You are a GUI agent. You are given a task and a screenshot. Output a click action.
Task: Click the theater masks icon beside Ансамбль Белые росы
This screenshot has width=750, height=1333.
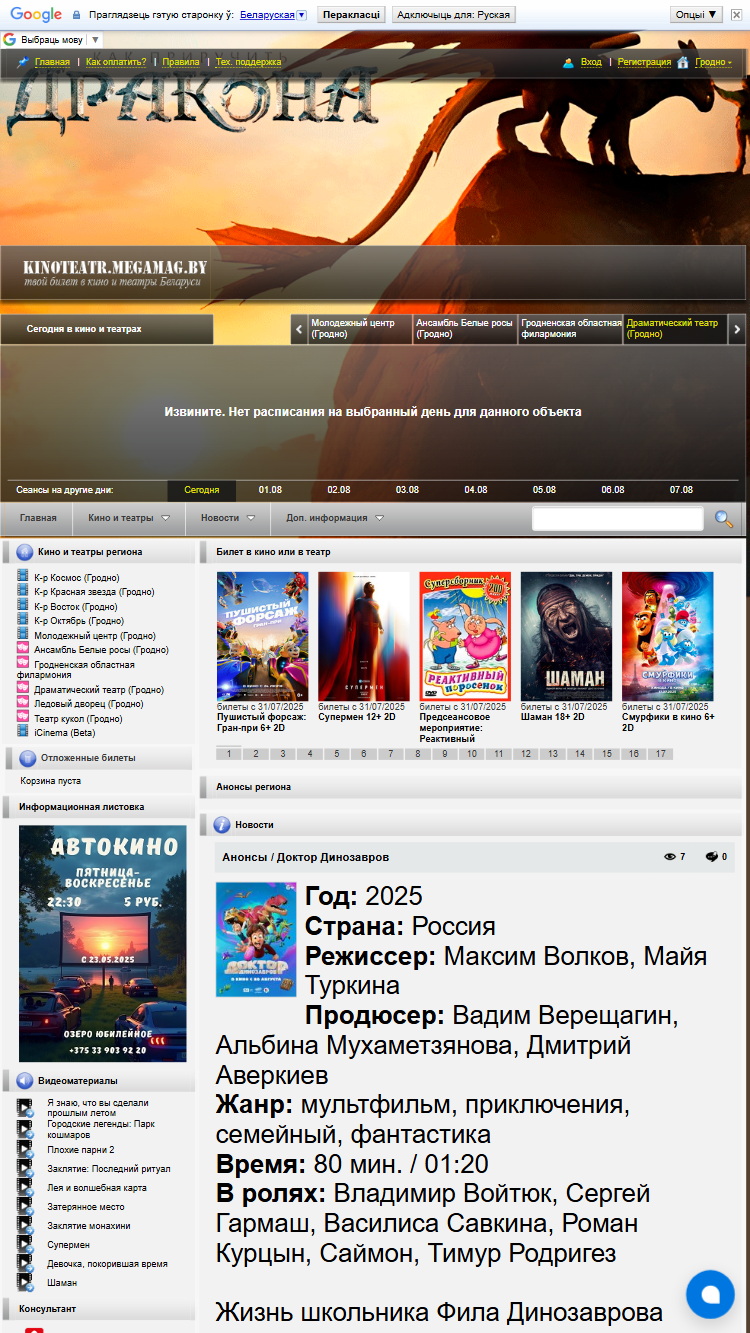coord(23,649)
